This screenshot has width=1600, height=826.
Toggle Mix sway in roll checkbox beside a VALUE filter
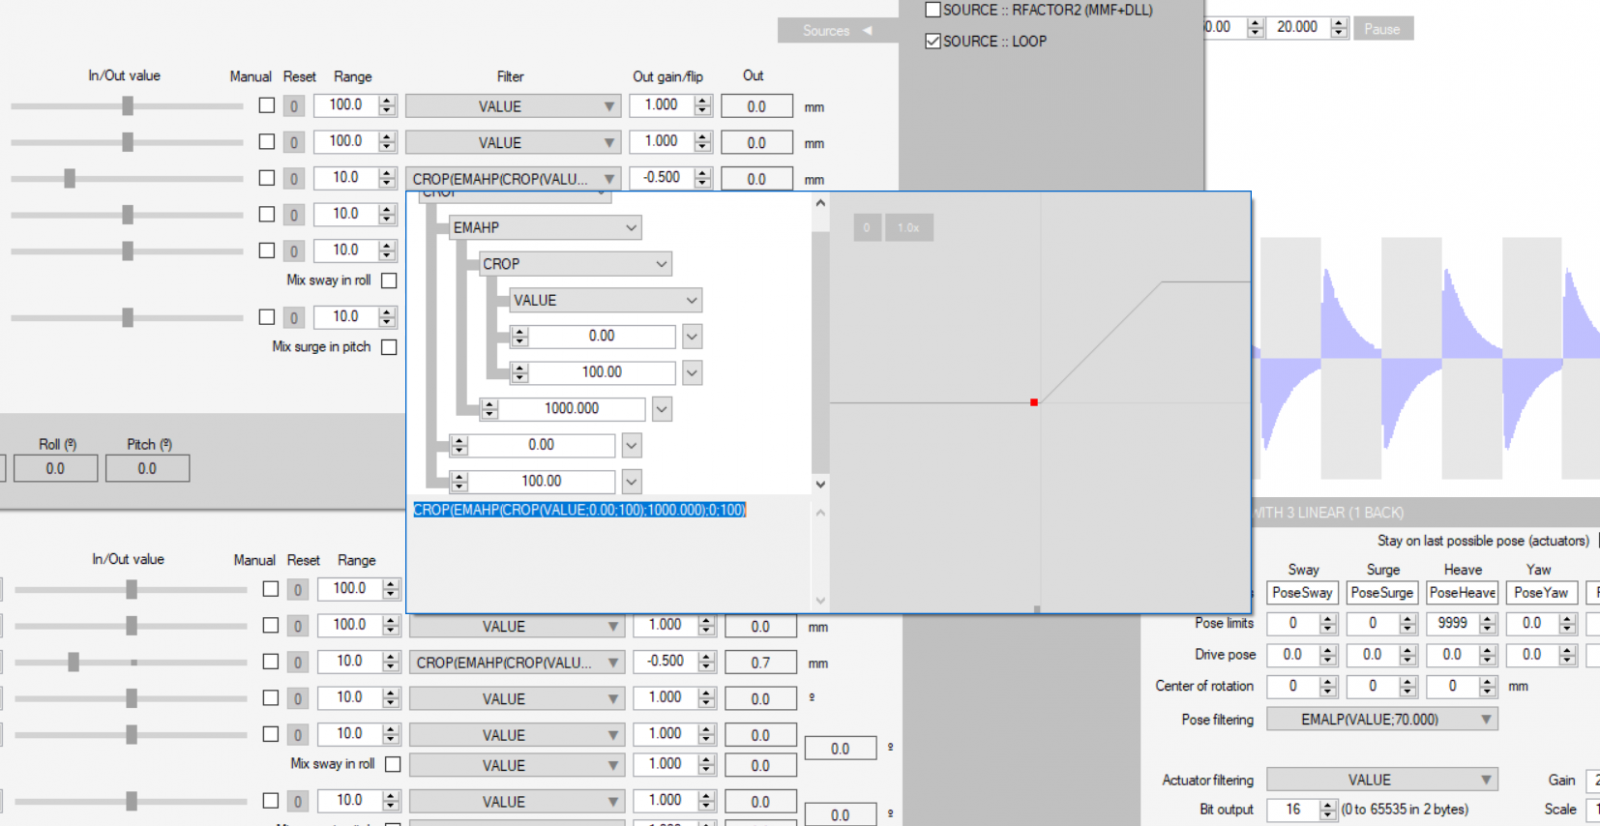393,764
